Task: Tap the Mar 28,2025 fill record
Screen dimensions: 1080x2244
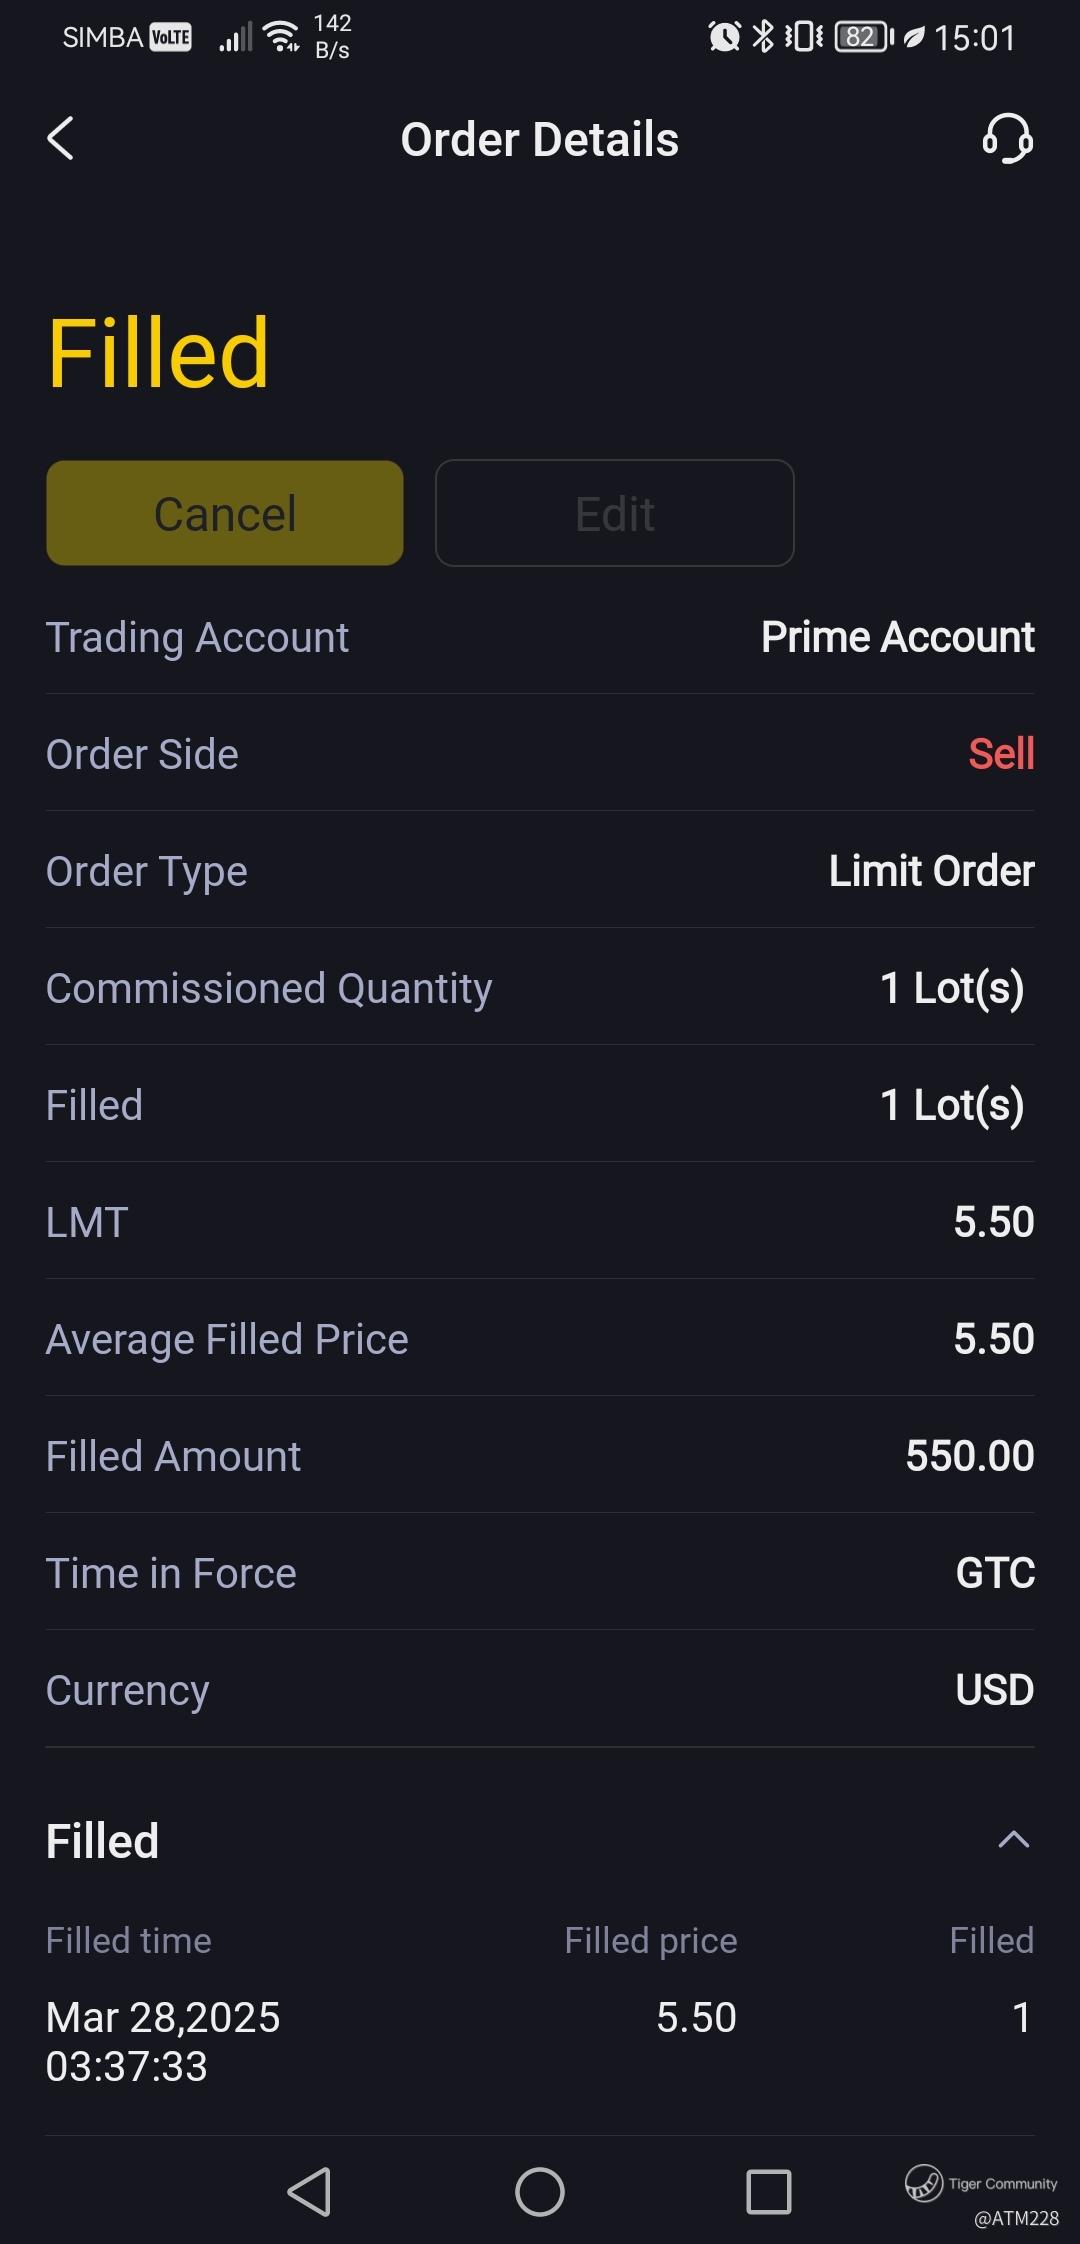Action: 163,2041
